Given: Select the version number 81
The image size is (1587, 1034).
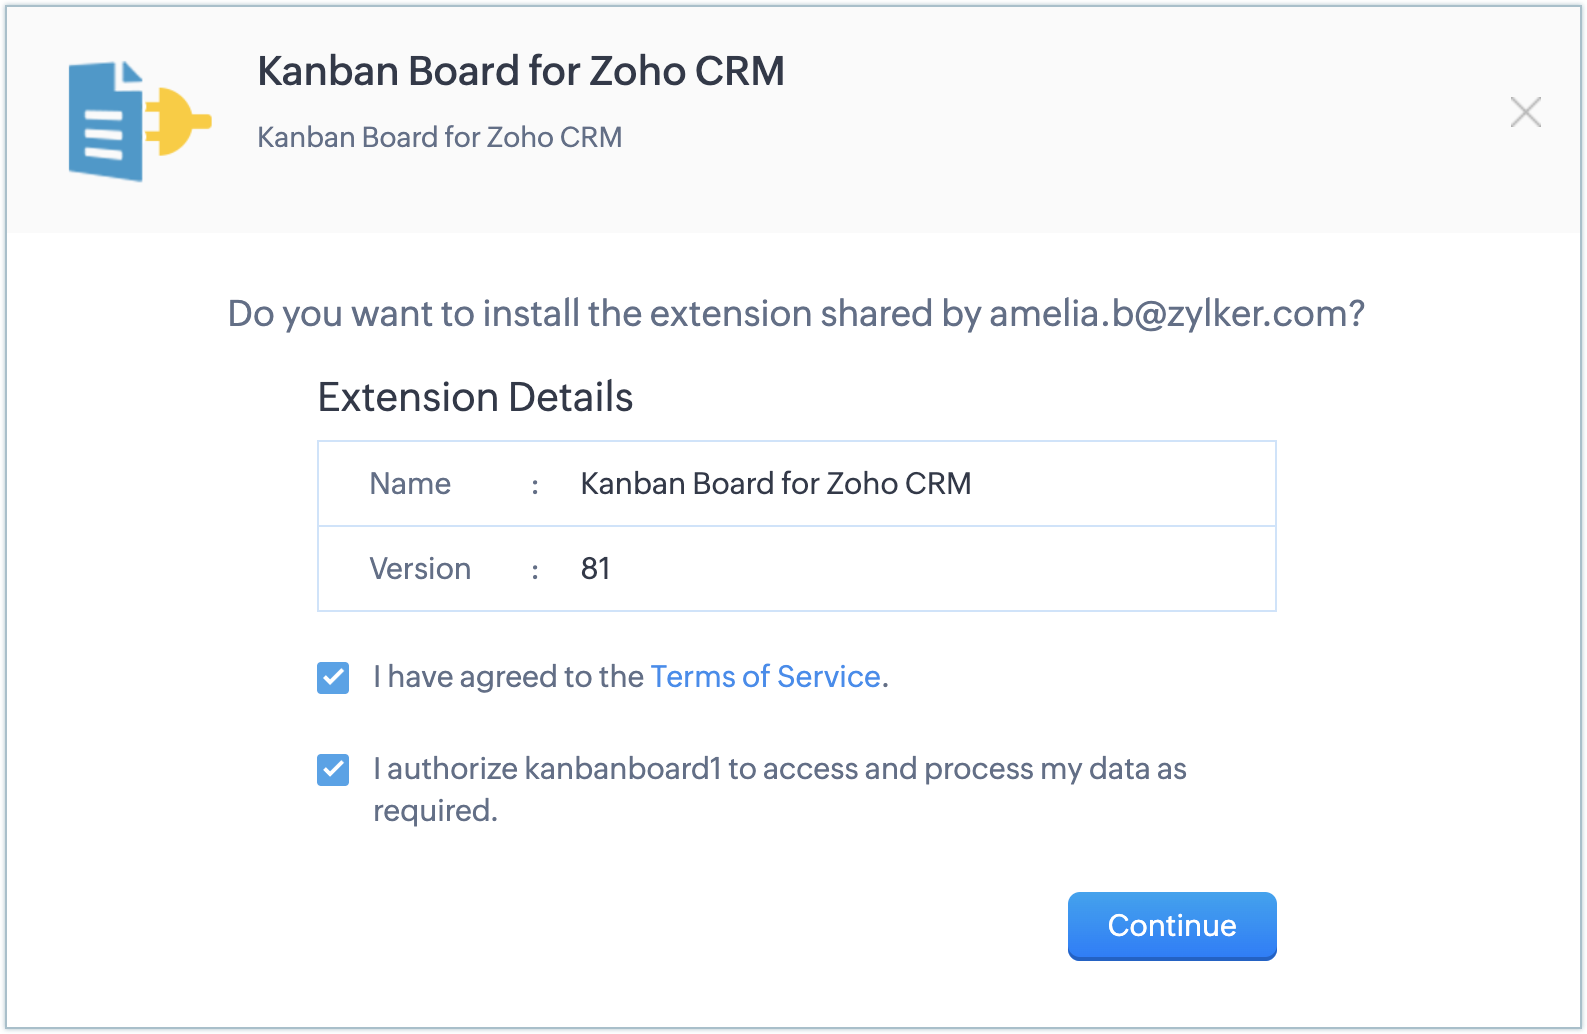Looking at the screenshot, I should click(595, 569).
